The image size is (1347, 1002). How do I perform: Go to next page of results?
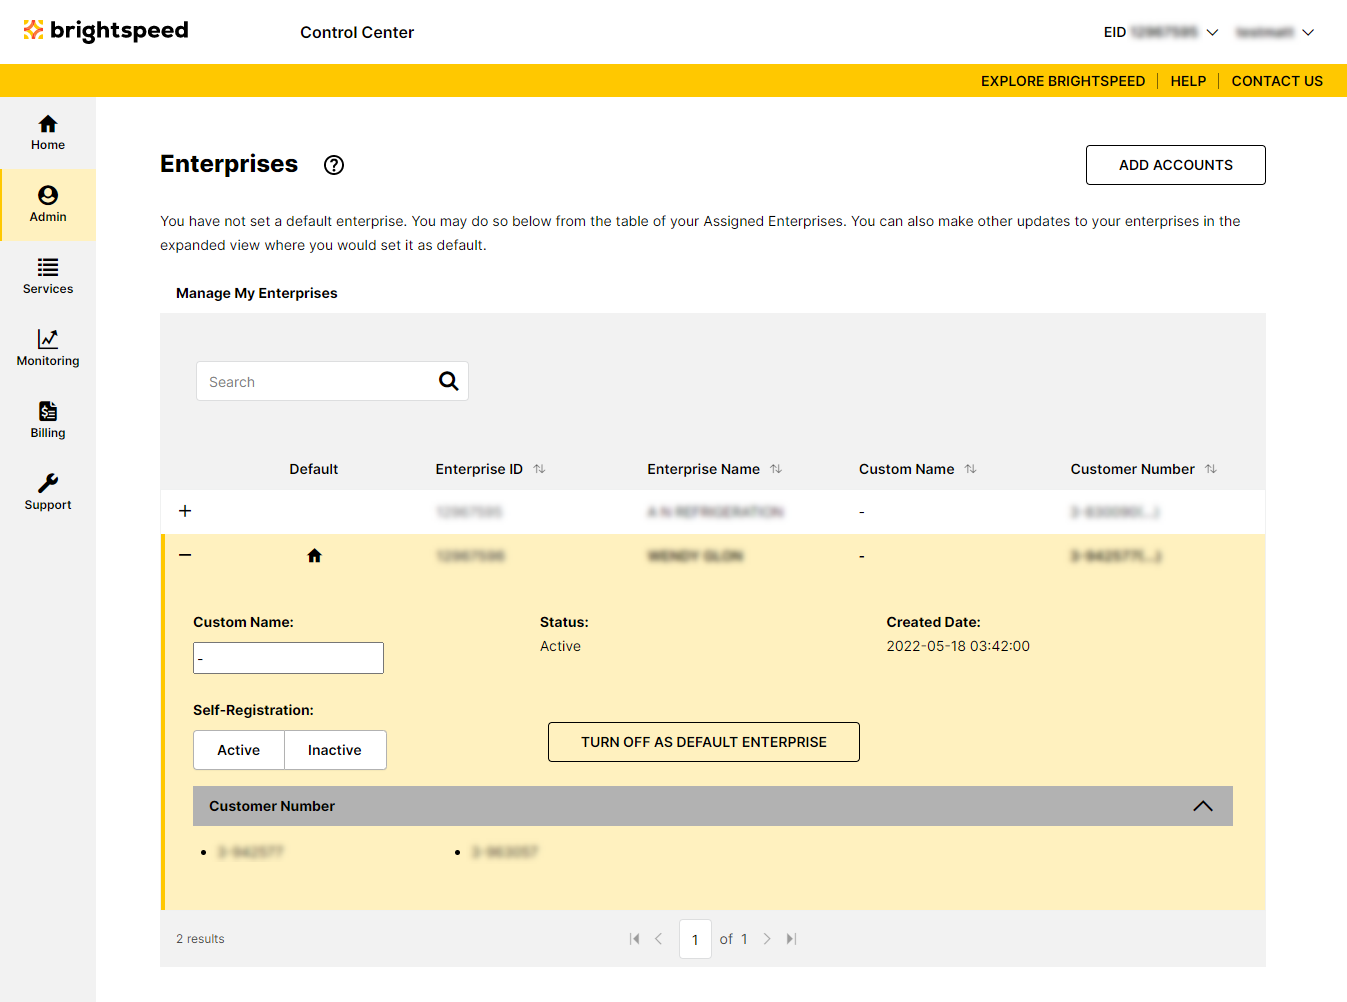click(x=767, y=939)
